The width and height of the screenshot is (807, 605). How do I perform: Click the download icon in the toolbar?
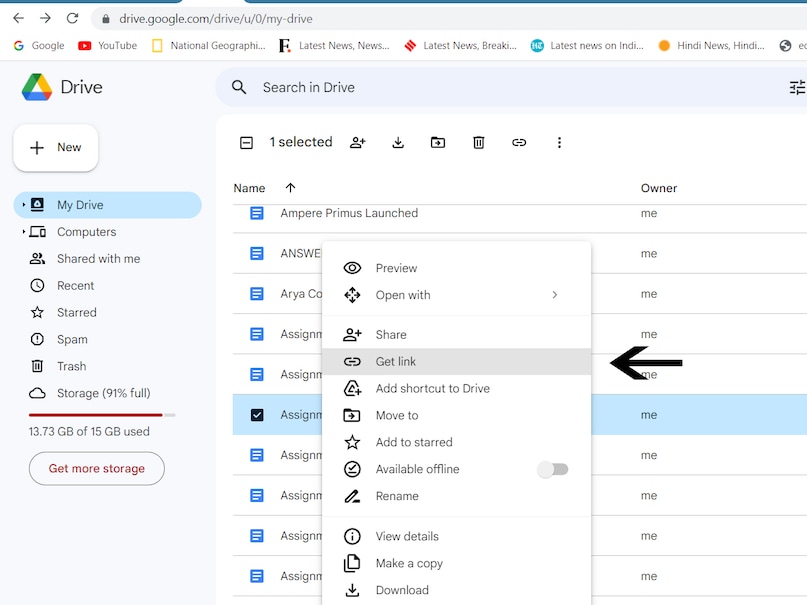[398, 143]
